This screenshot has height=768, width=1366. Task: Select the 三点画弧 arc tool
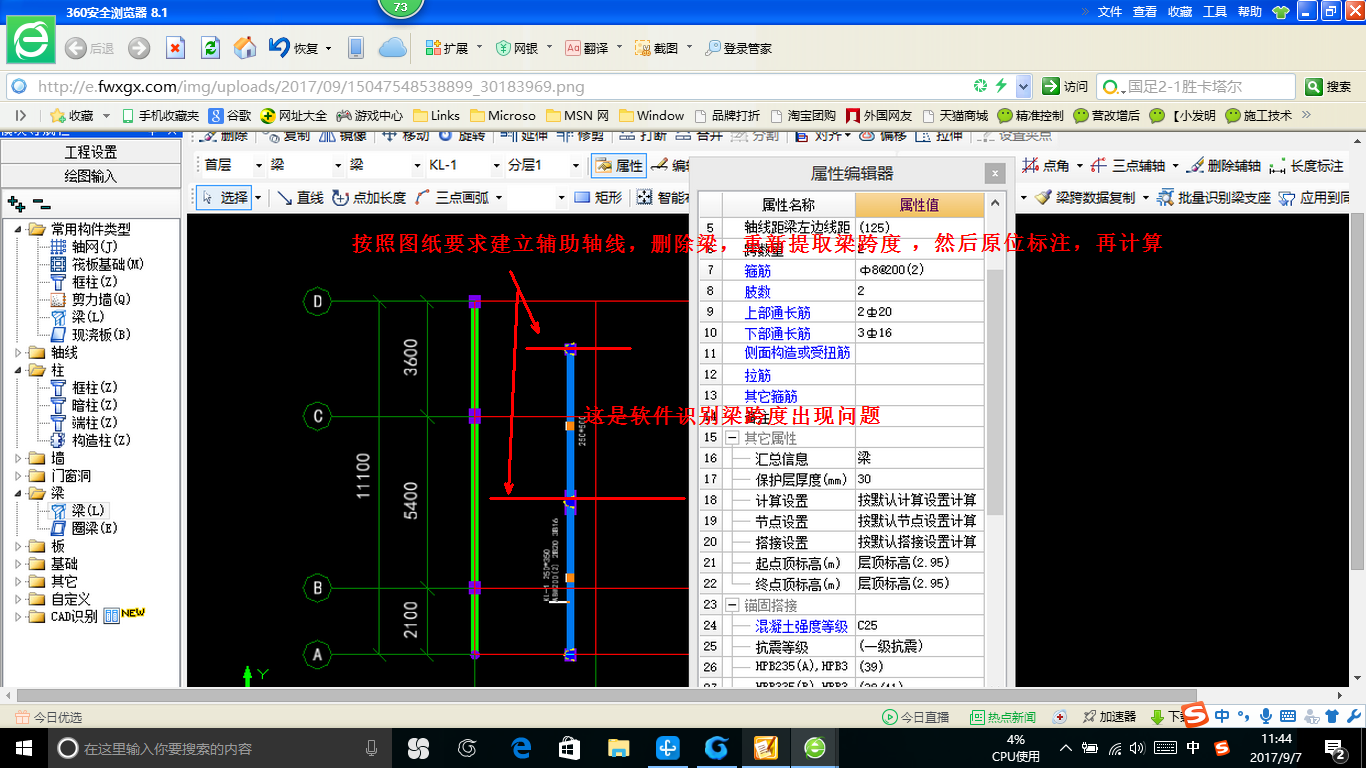(x=451, y=198)
